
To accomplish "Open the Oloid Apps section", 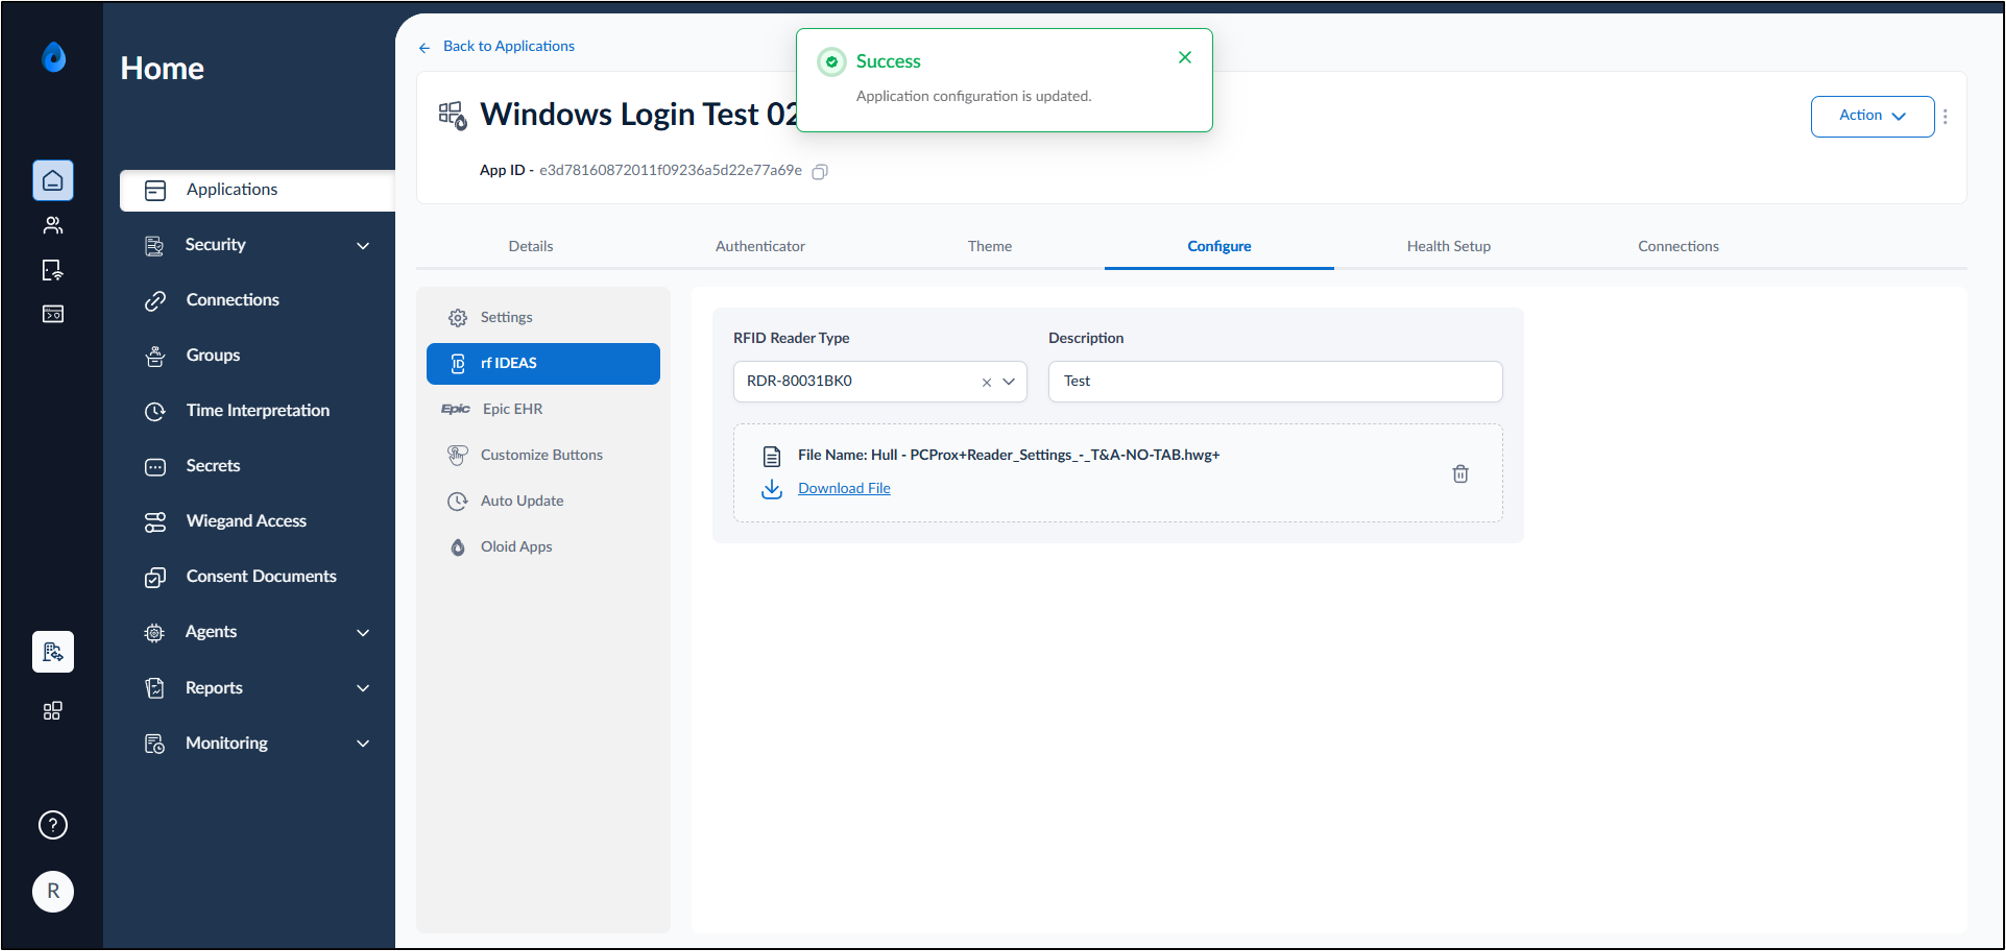I will click(543, 547).
